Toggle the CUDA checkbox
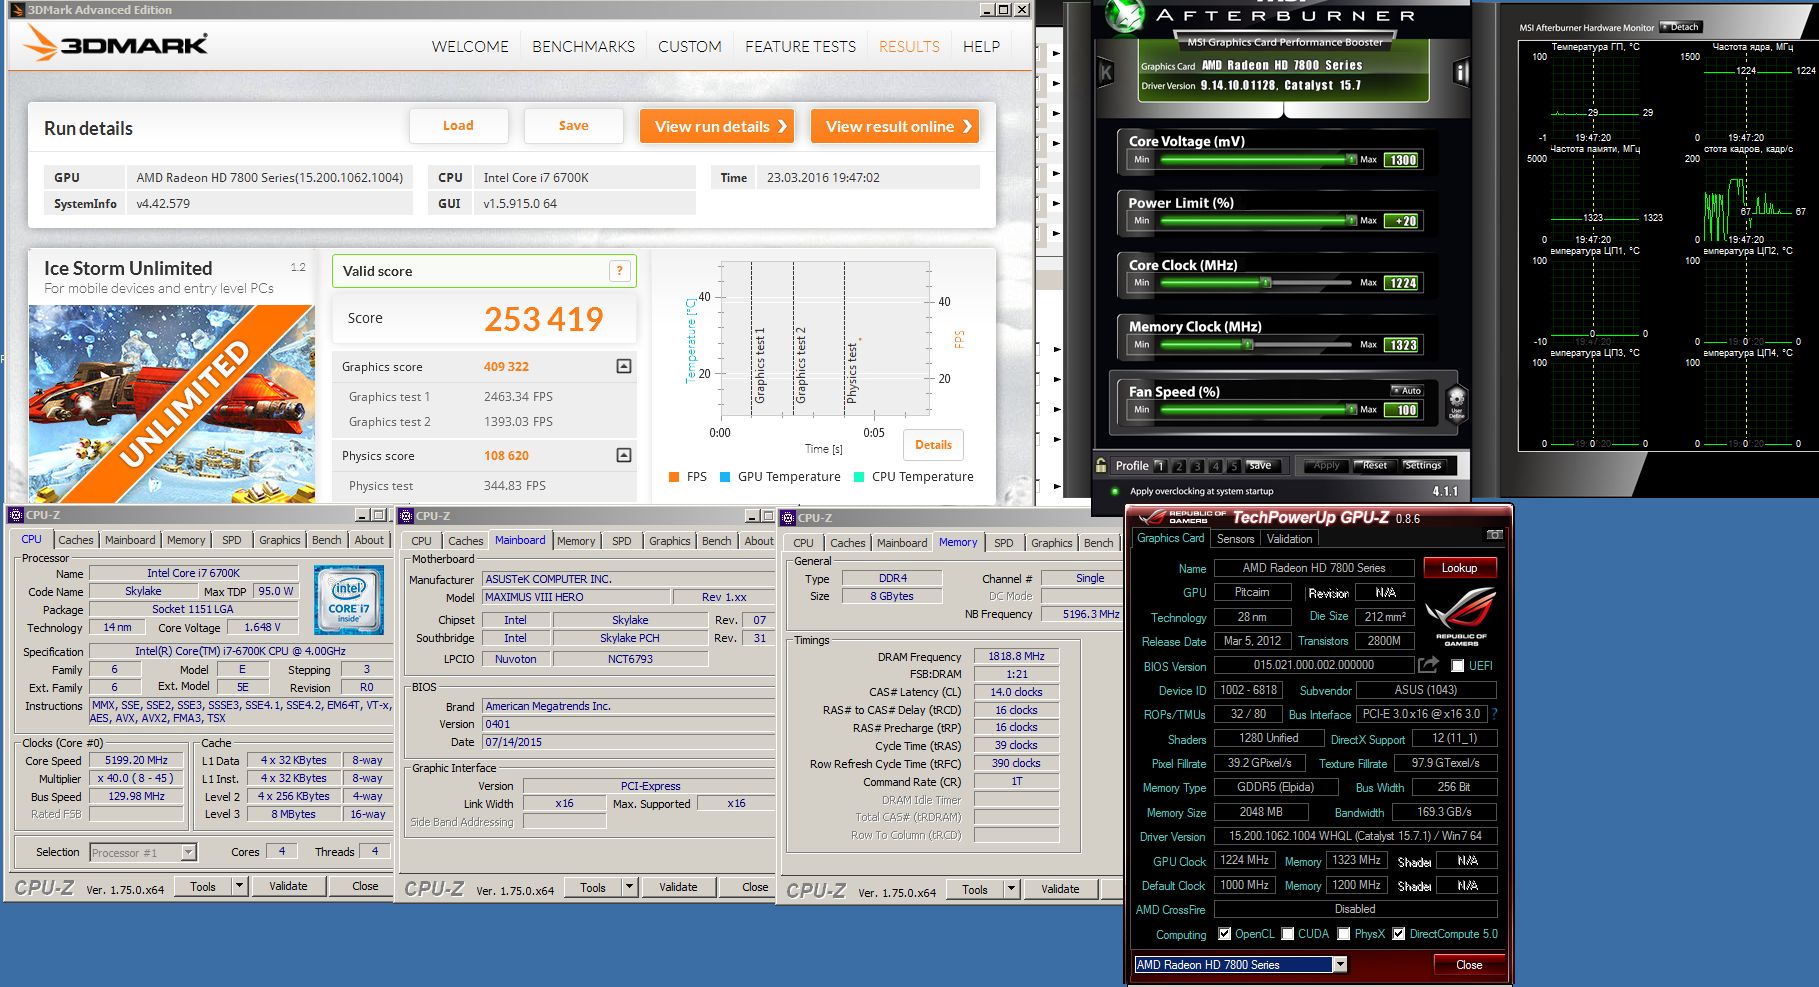 coord(1288,934)
